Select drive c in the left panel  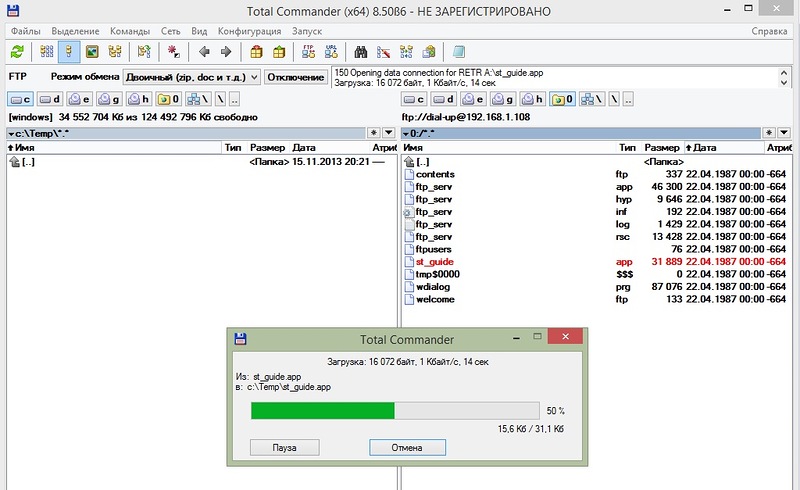(20, 100)
